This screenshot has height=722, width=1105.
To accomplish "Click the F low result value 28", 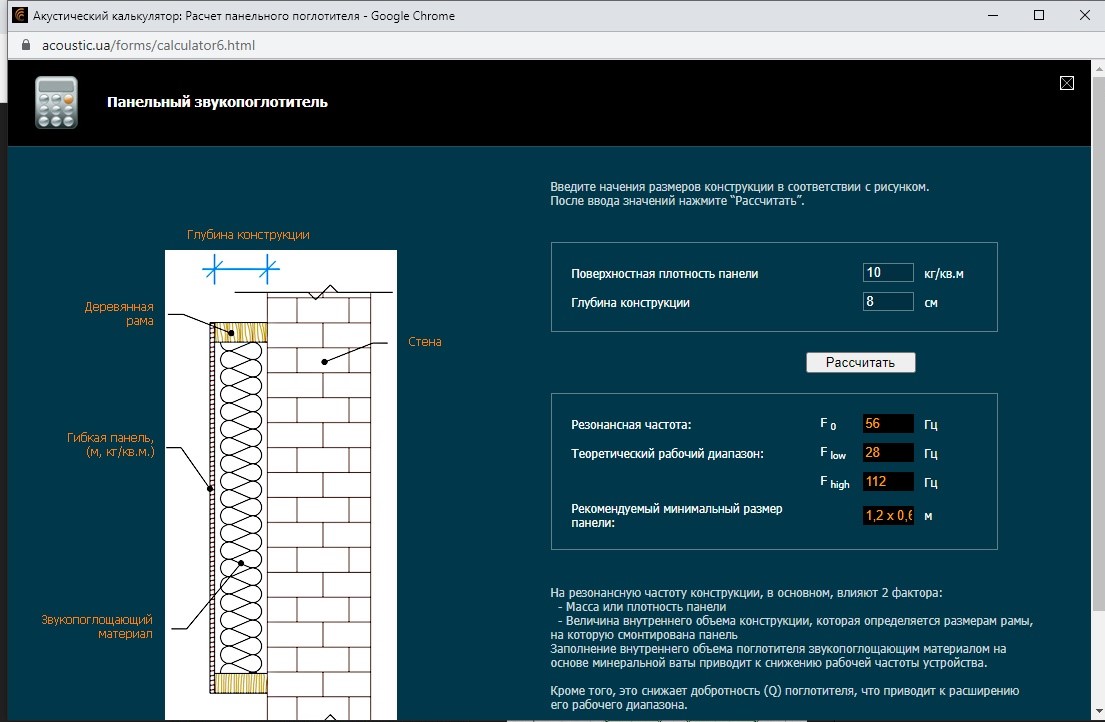I will coord(888,452).
